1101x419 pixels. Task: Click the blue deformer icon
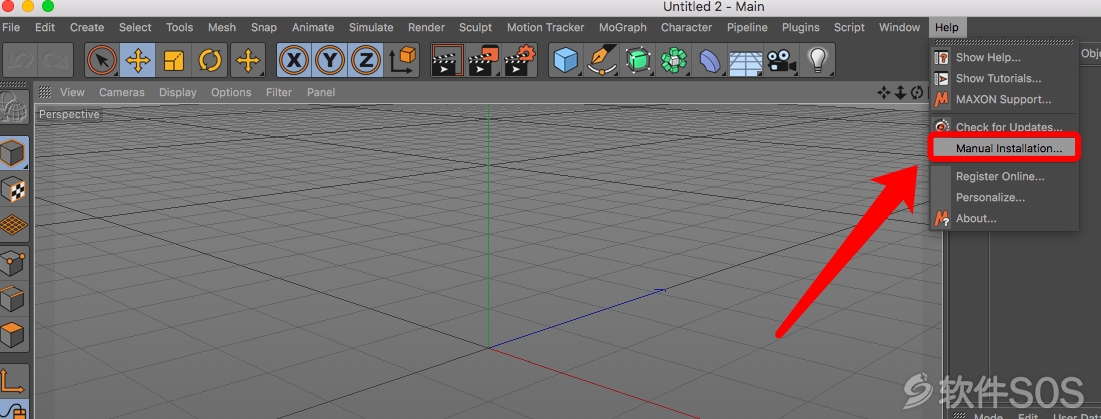coord(710,60)
